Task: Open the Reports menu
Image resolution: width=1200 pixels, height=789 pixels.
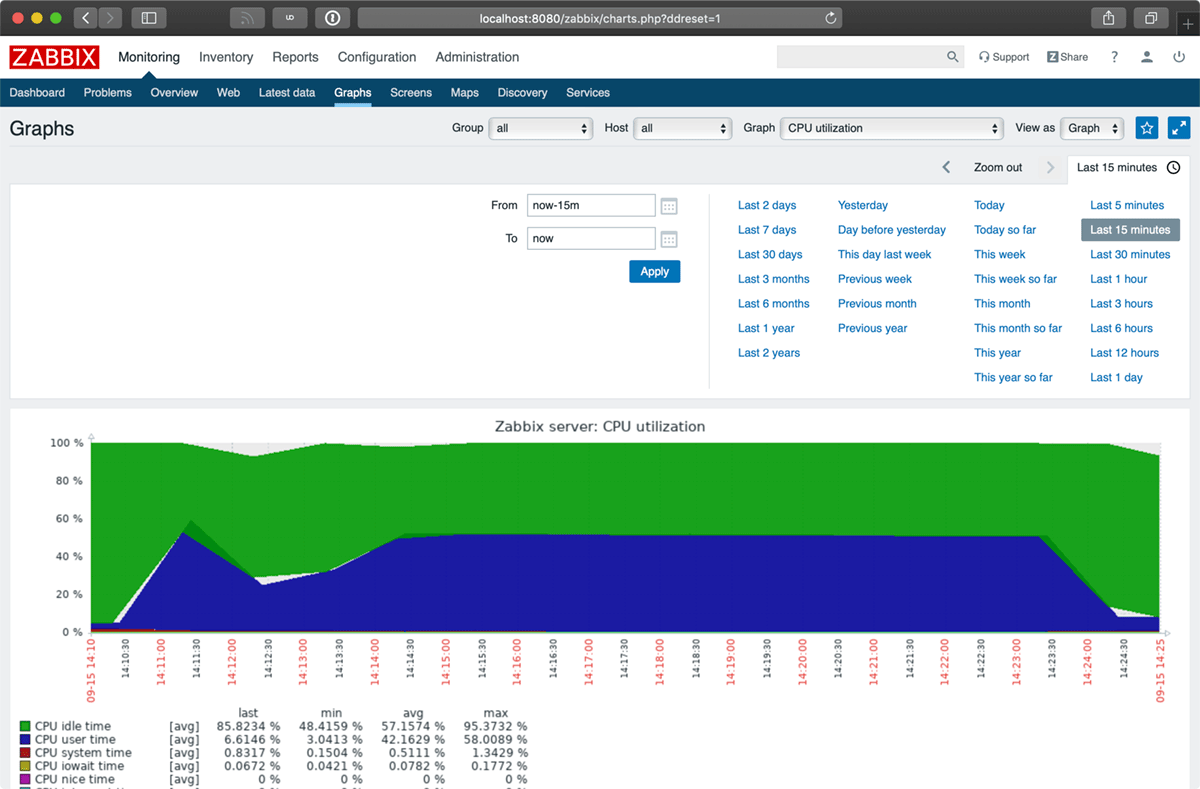Action: pyautogui.click(x=295, y=57)
